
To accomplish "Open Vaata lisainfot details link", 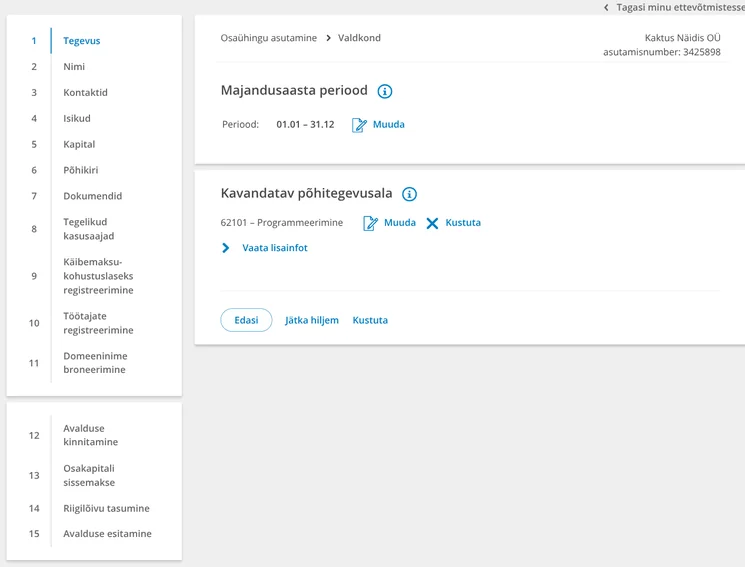I will tap(275, 248).
